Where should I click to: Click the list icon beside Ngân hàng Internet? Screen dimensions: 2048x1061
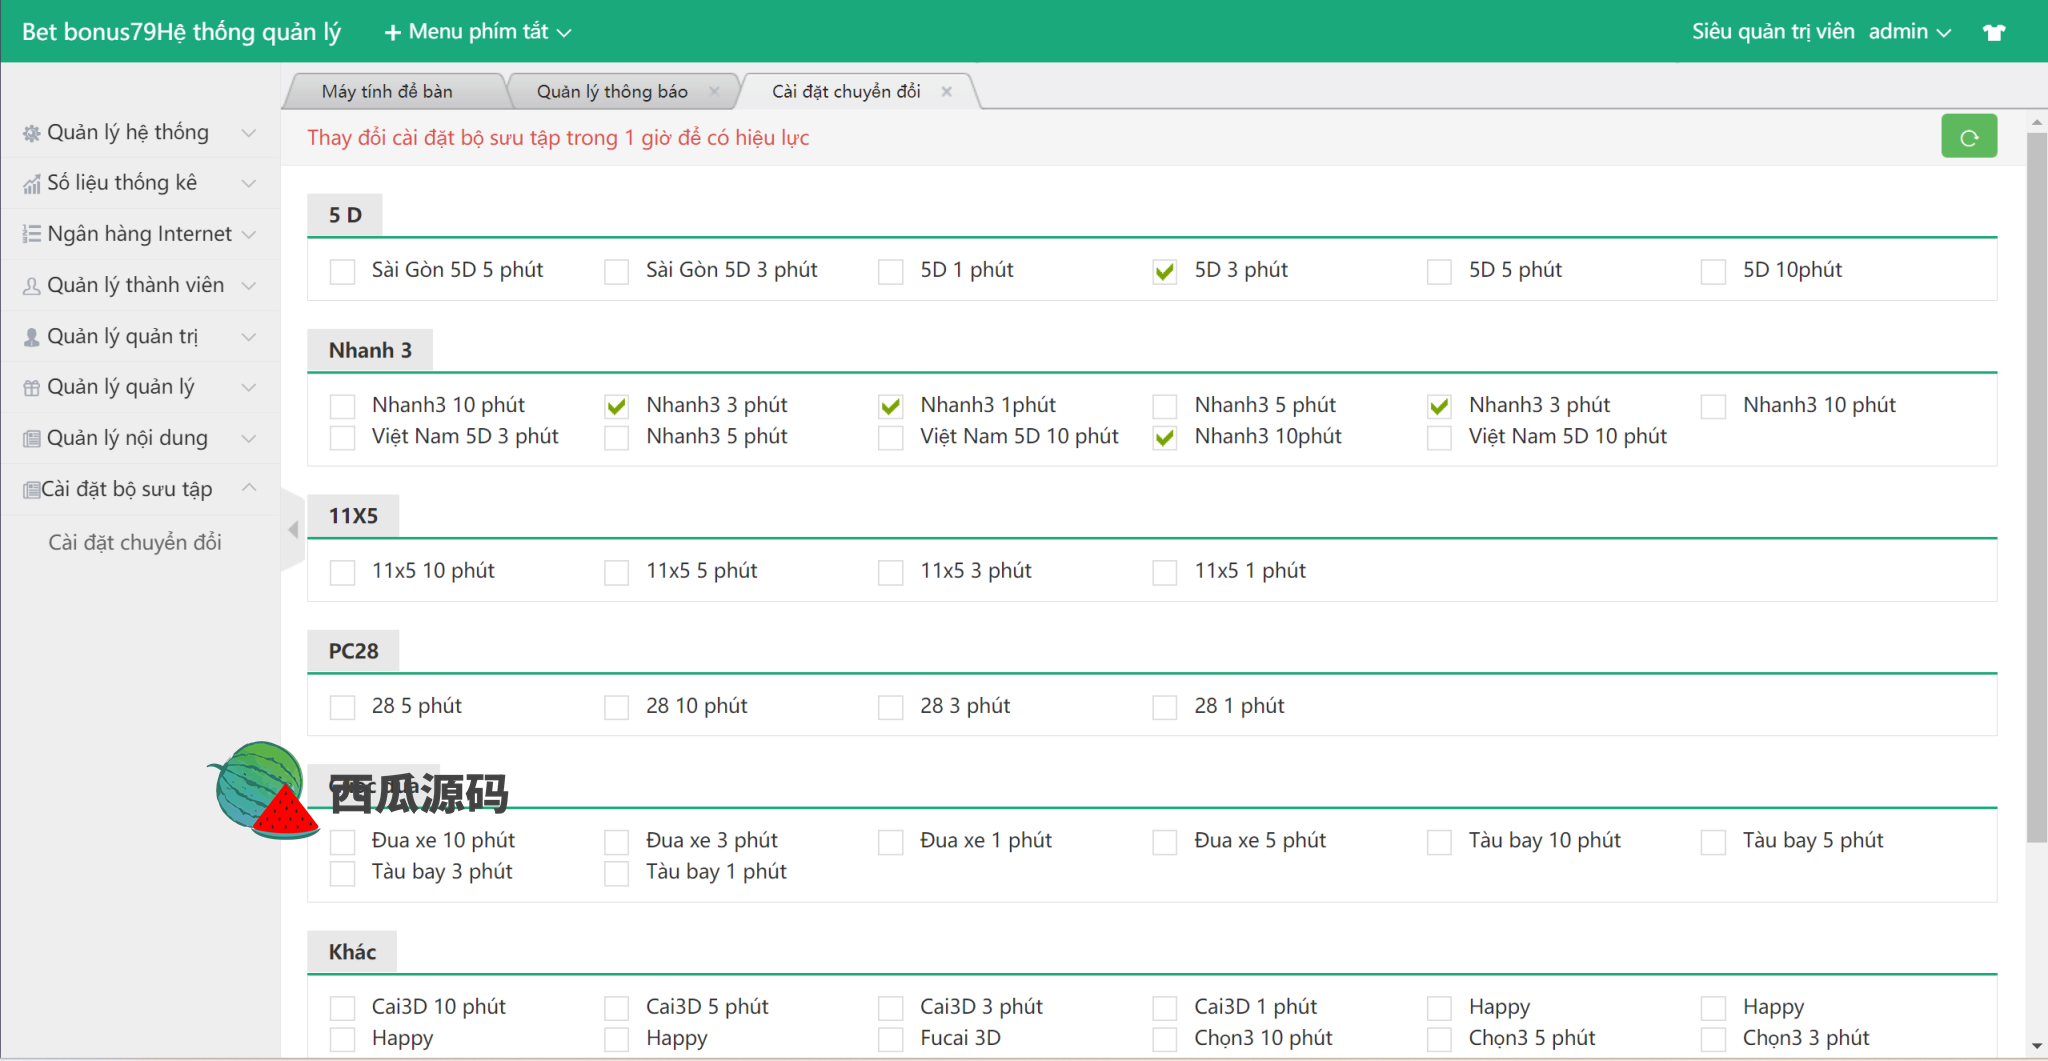click(32, 234)
